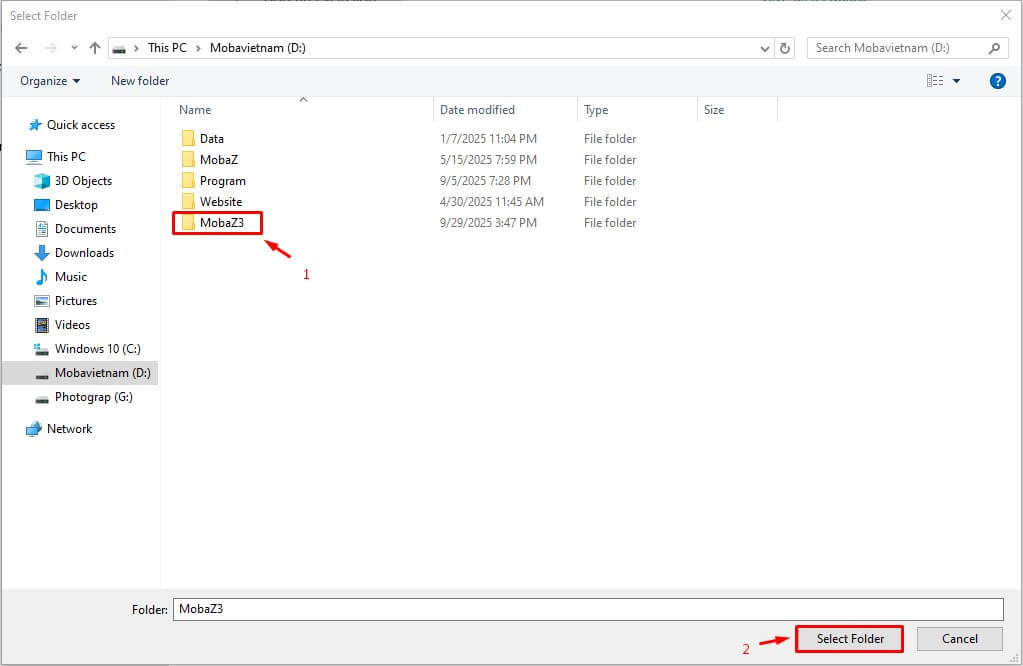Click the New folder button

click(x=140, y=81)
